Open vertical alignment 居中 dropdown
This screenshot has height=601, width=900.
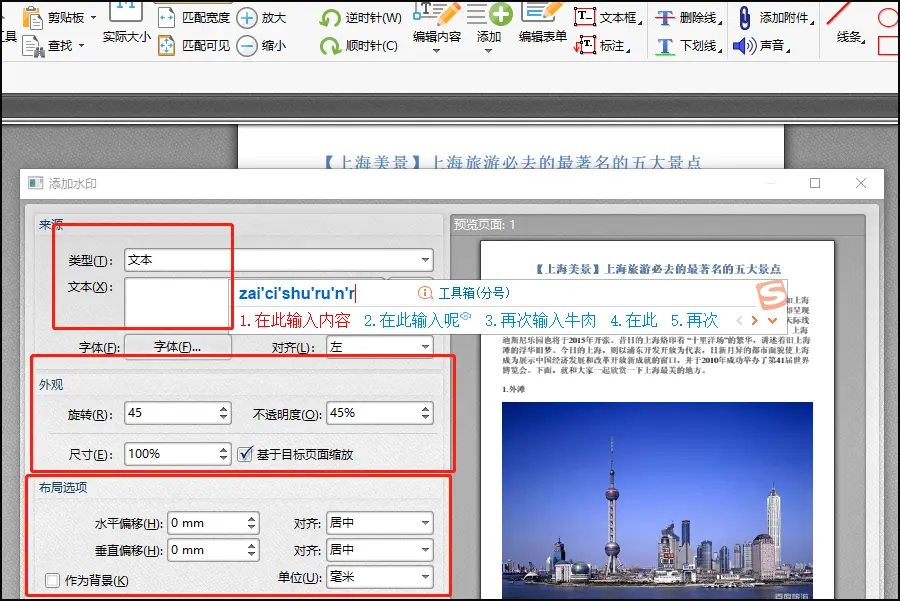point(379,550)
